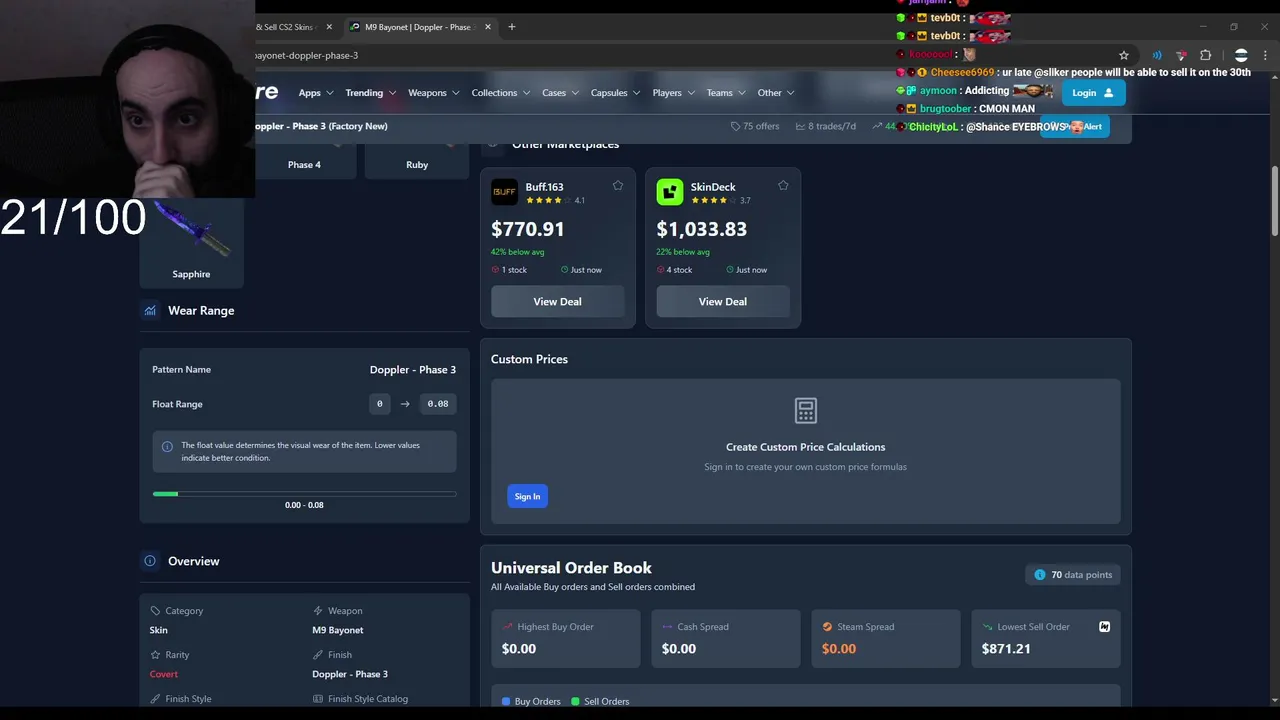This screenshot has height=720, width=1280.
Task: Expand the Other dropdown menu
Action: 776,93
